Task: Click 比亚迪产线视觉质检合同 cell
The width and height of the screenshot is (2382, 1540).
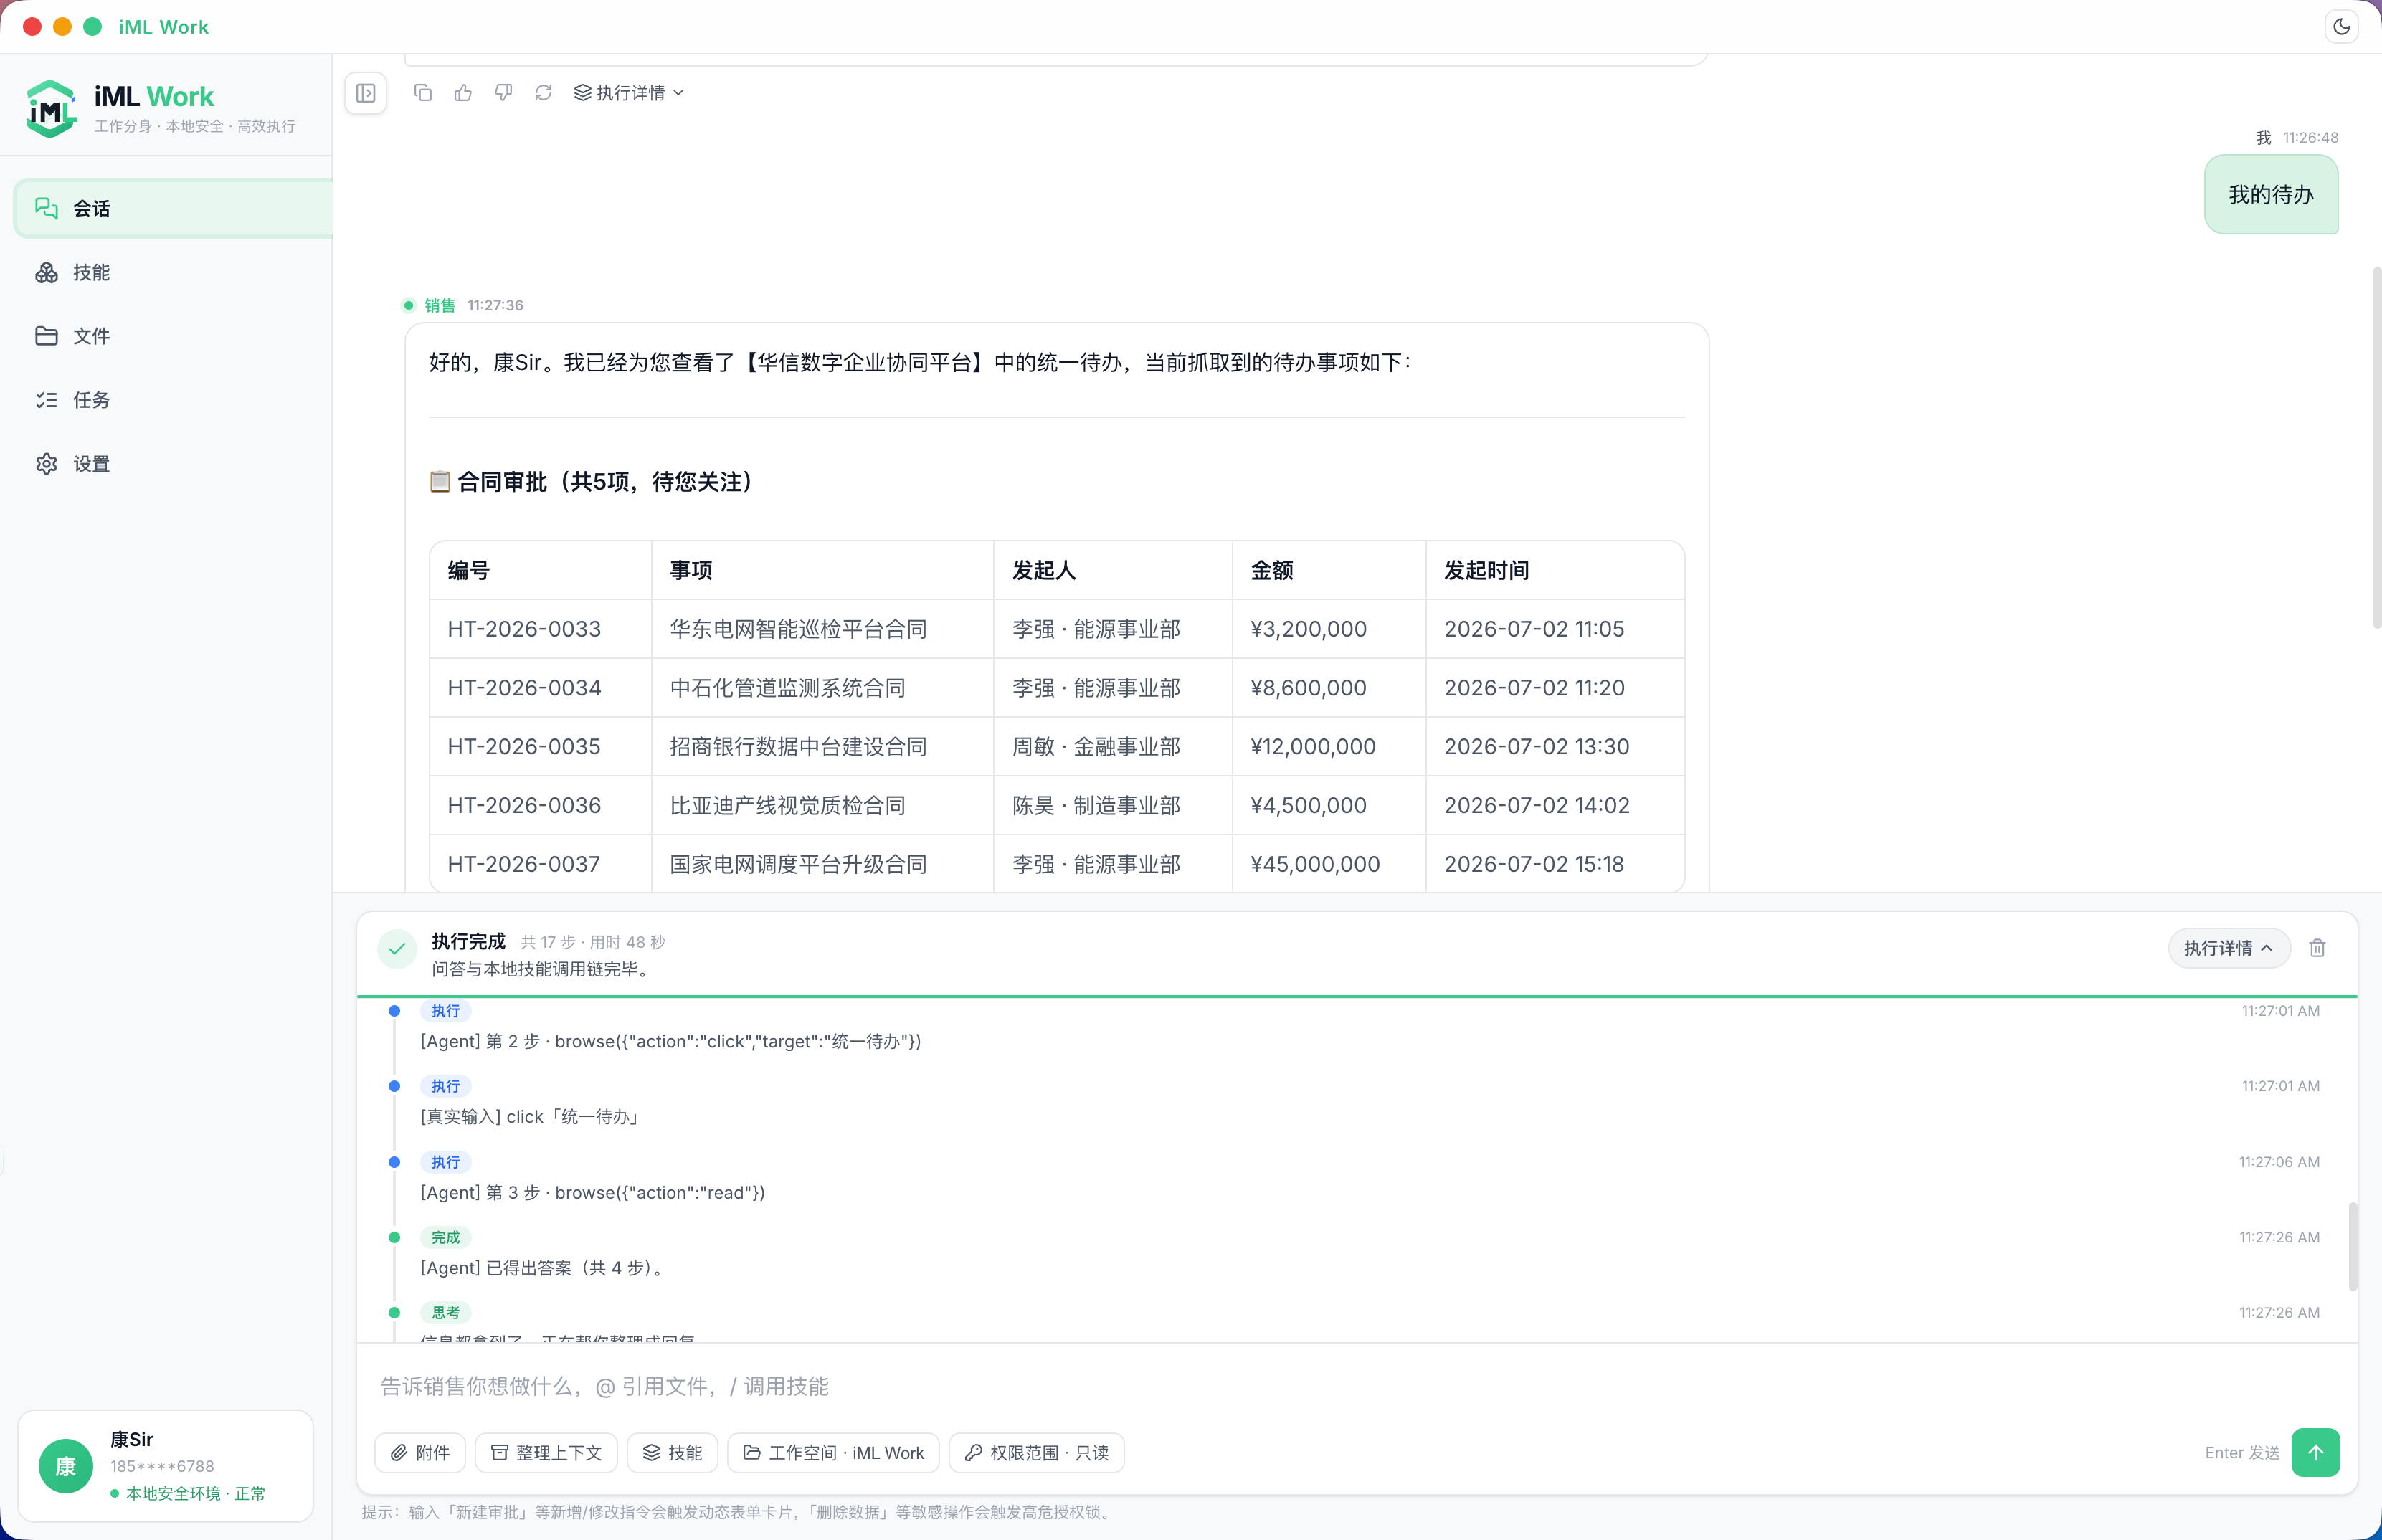Action: pyautogui.click(x=822, y=805)
